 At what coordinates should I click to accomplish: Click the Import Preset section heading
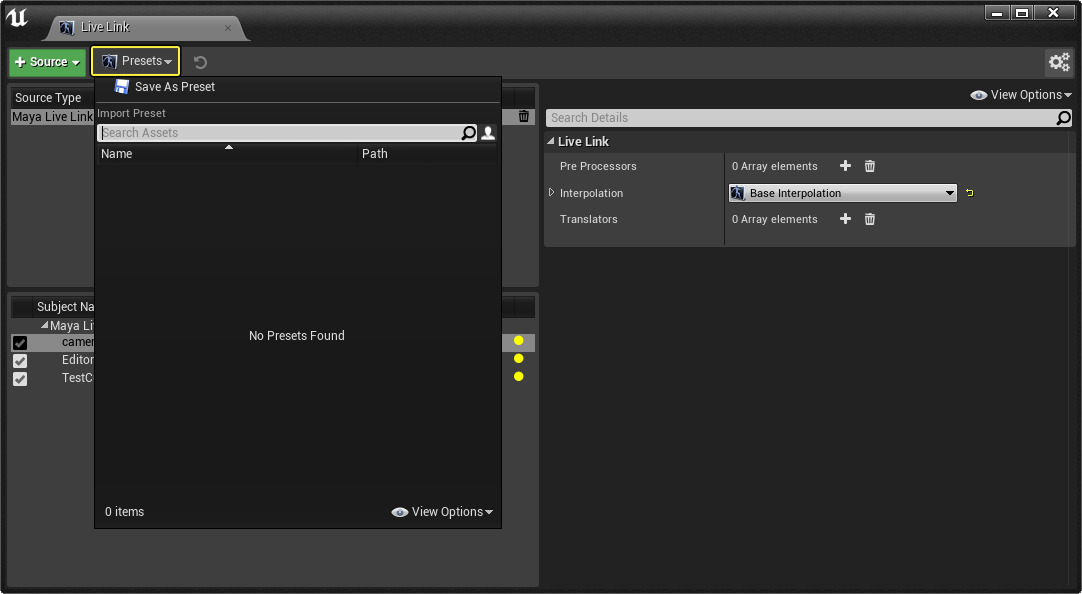pos(131,113)
